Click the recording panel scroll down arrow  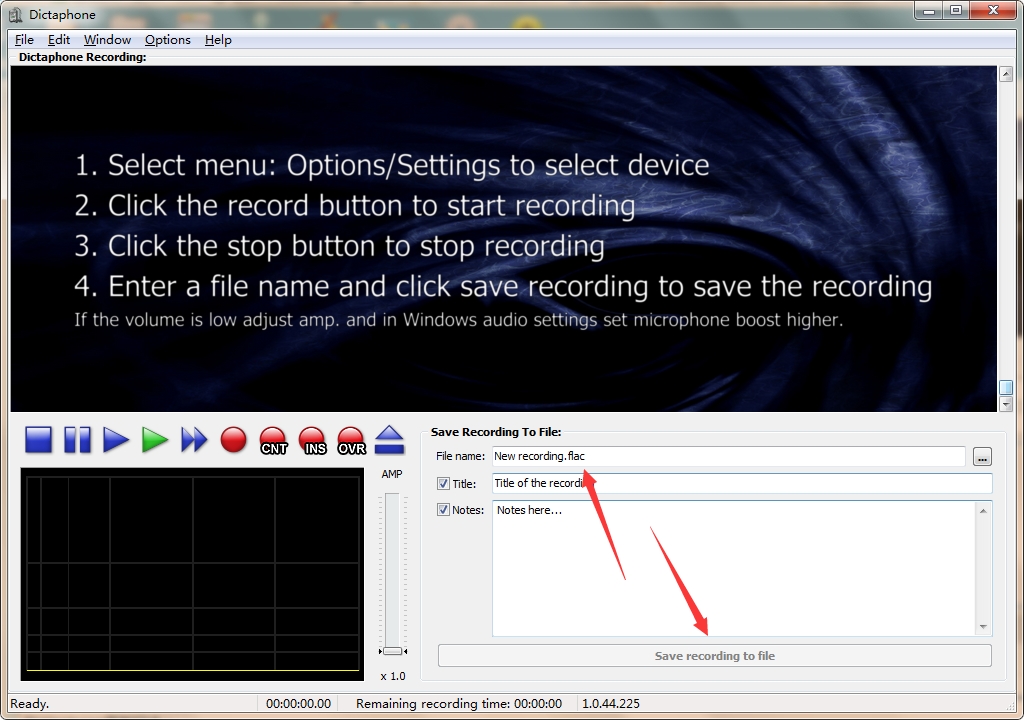tap(1006, 404)
